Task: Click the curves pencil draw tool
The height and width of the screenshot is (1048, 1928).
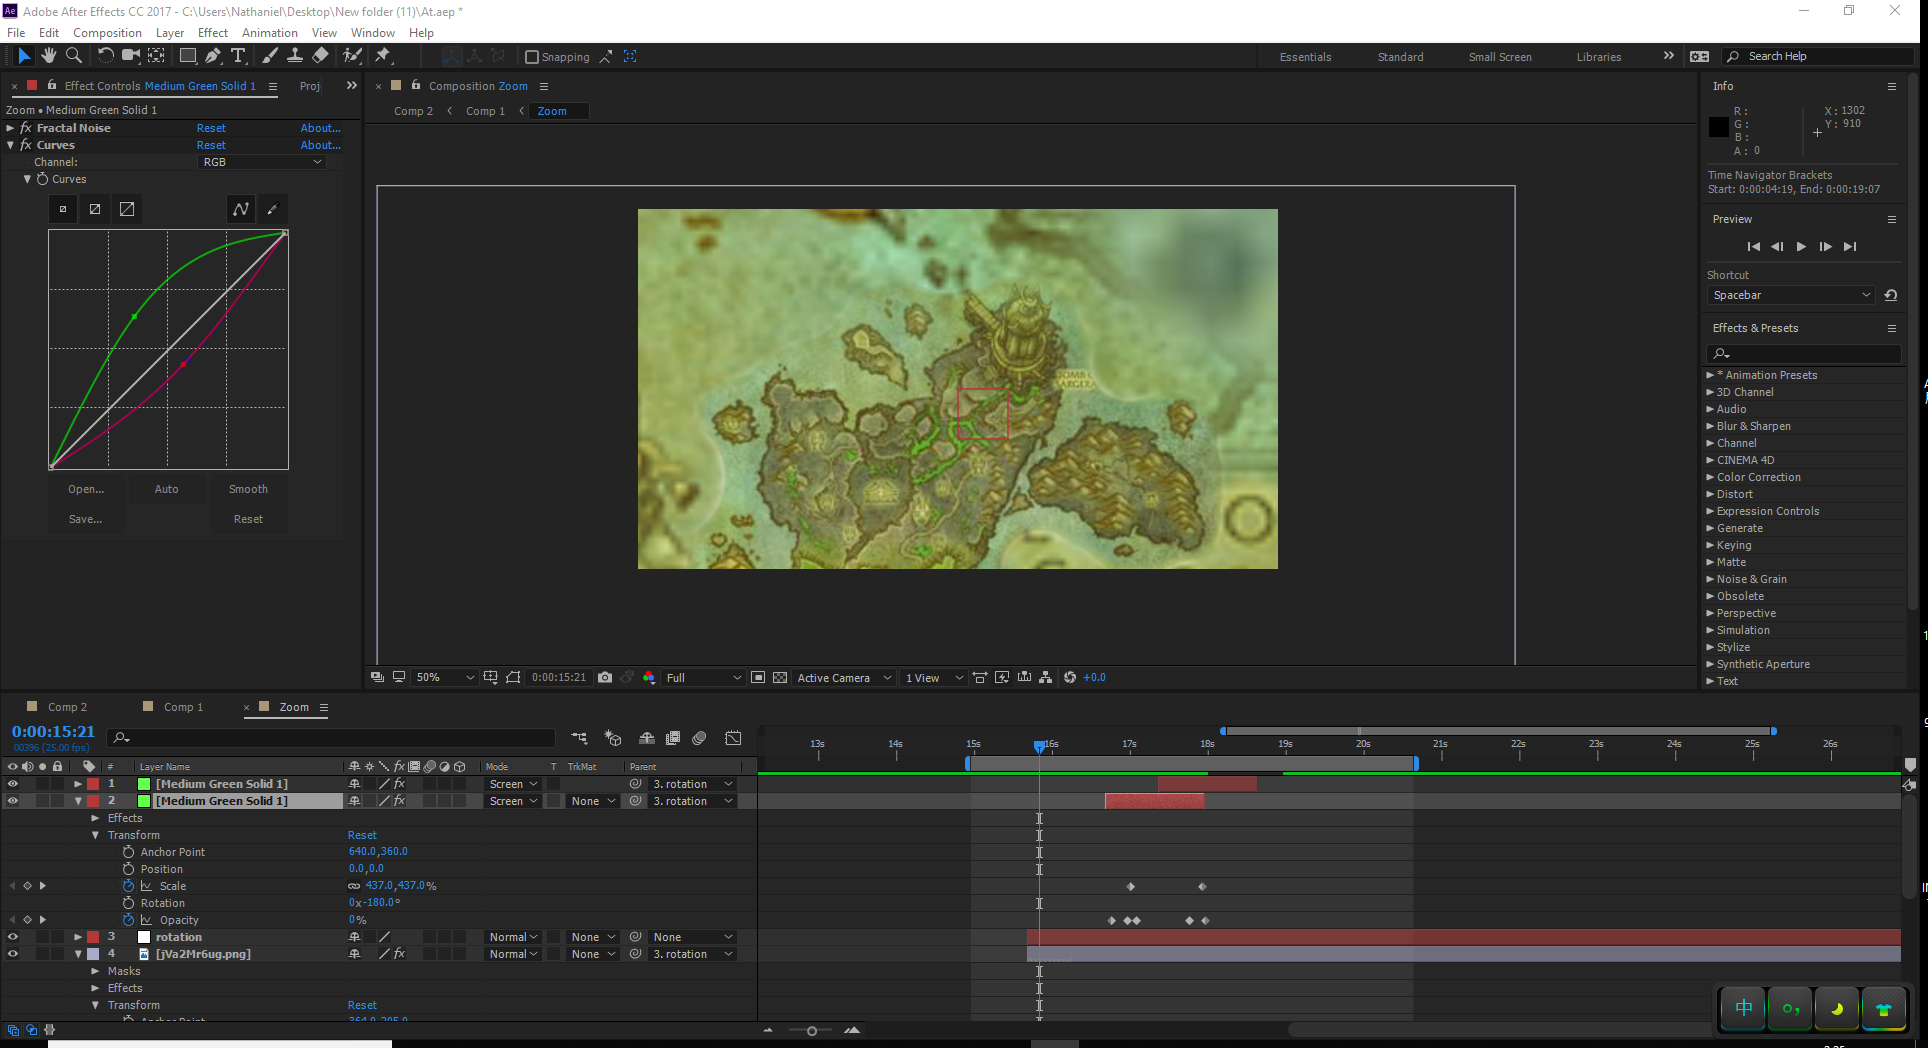Action: [272, 209]
